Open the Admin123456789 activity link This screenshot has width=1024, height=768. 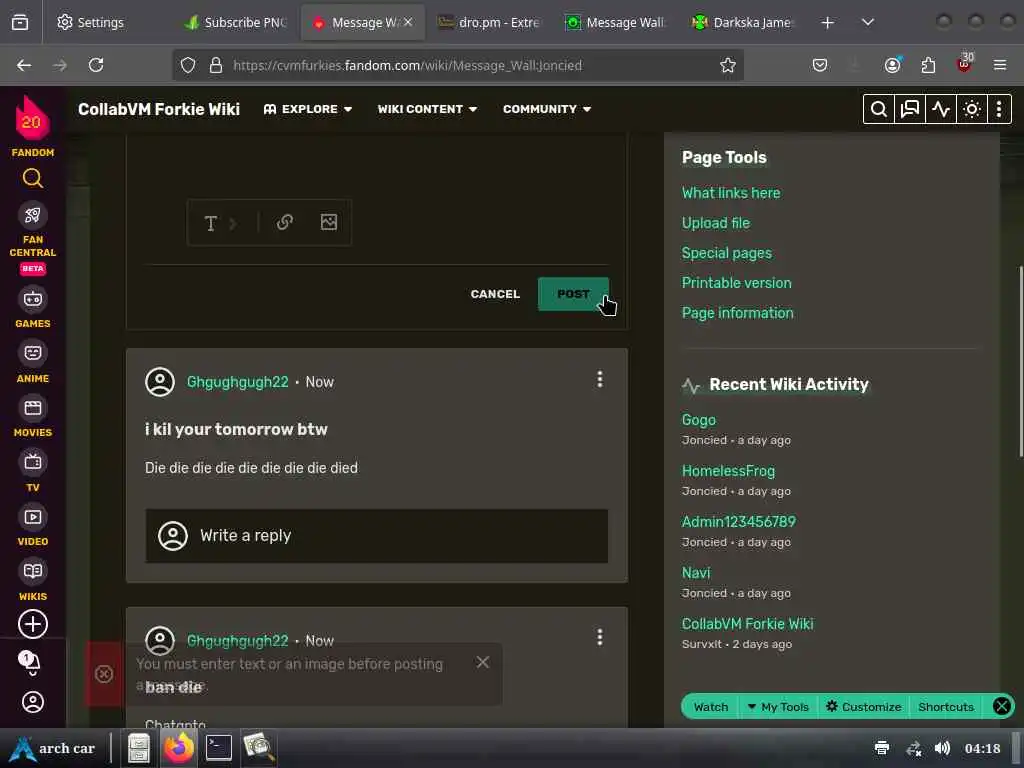click(739, 522)
